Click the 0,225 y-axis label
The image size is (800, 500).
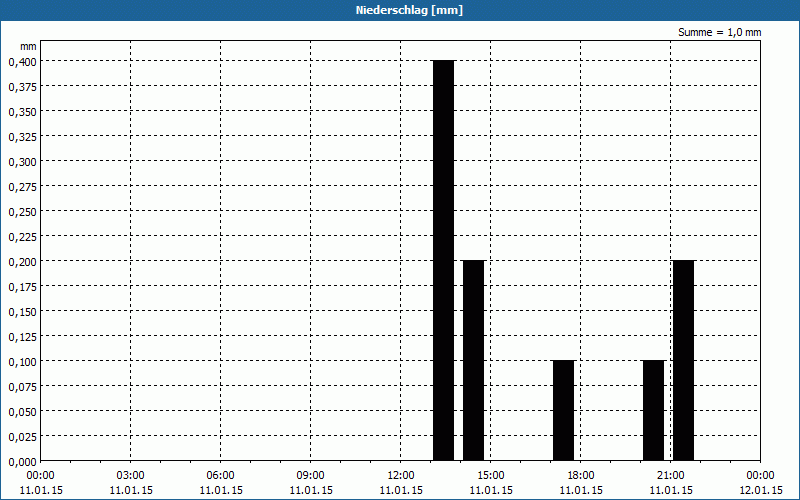[x=22, y=237]
